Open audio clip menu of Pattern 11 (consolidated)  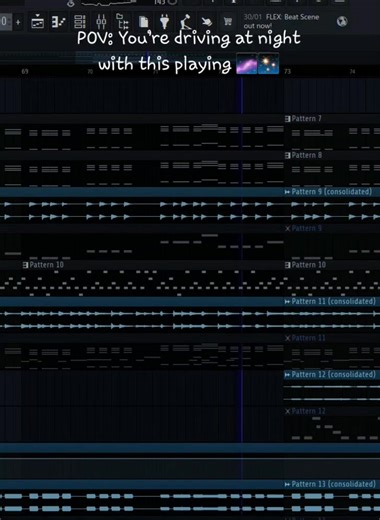pyautogui.click(x=287, y=302)
